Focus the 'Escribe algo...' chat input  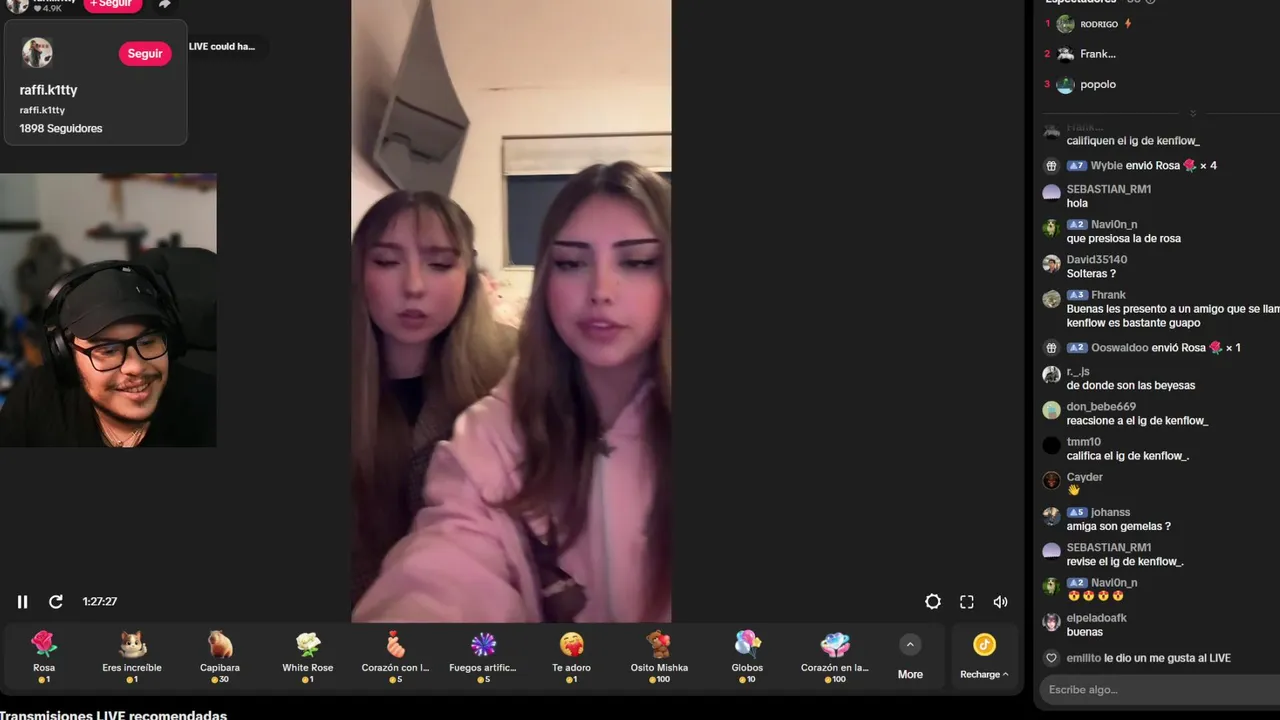tap(1158, 689)
